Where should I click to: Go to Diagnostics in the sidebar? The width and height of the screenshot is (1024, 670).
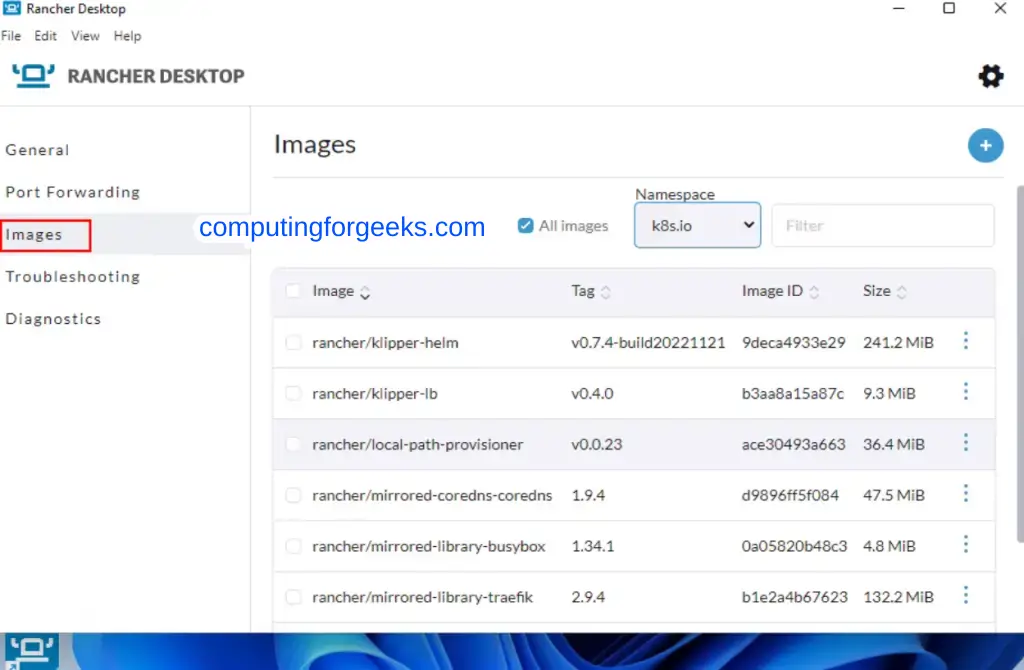[x=53, y=319]
